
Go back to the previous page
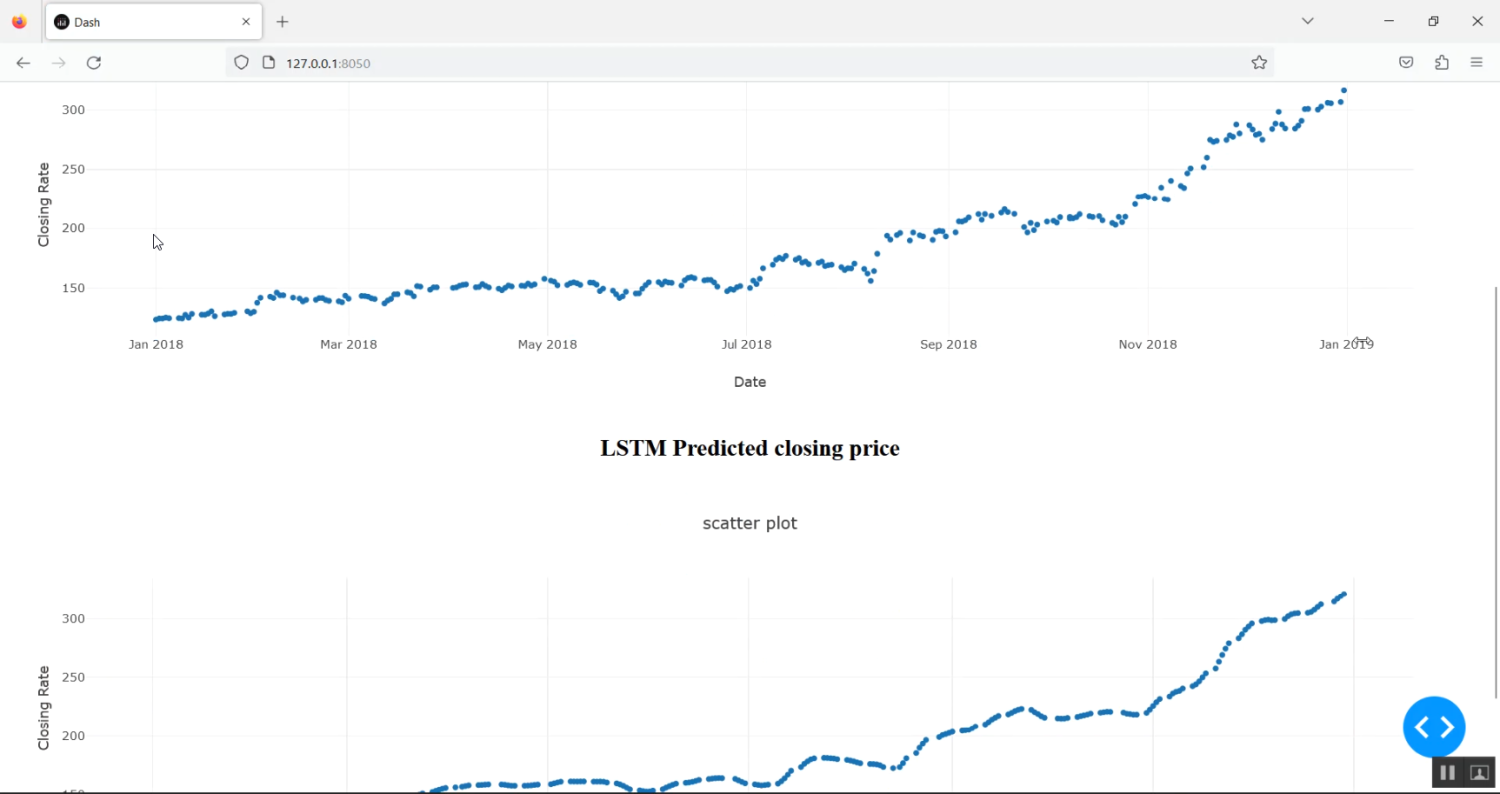coord(23,63)
